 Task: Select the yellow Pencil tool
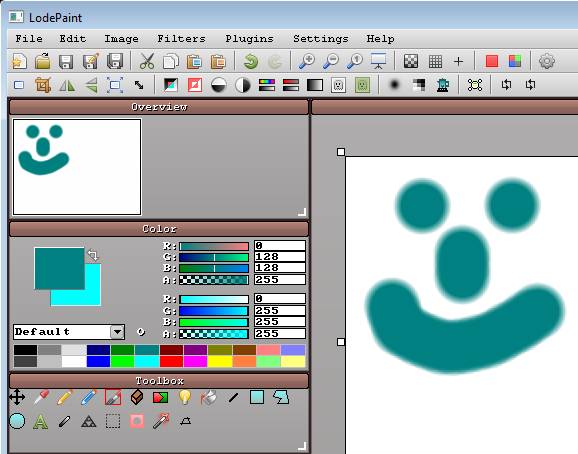pyautogui.click(x=65, y=398)
